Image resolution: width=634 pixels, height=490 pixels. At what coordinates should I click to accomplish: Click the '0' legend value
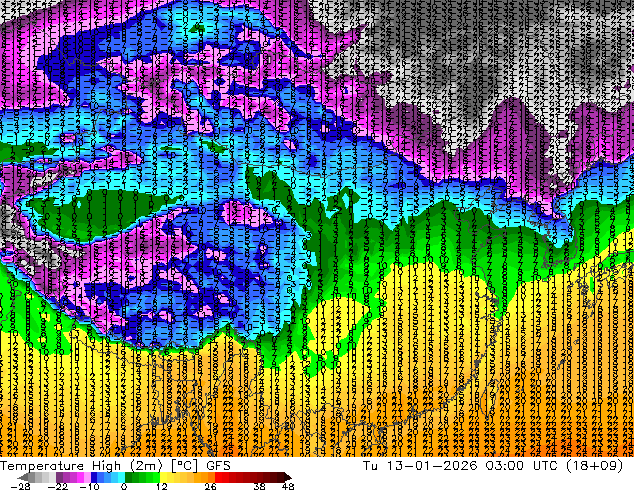(124, 486)
